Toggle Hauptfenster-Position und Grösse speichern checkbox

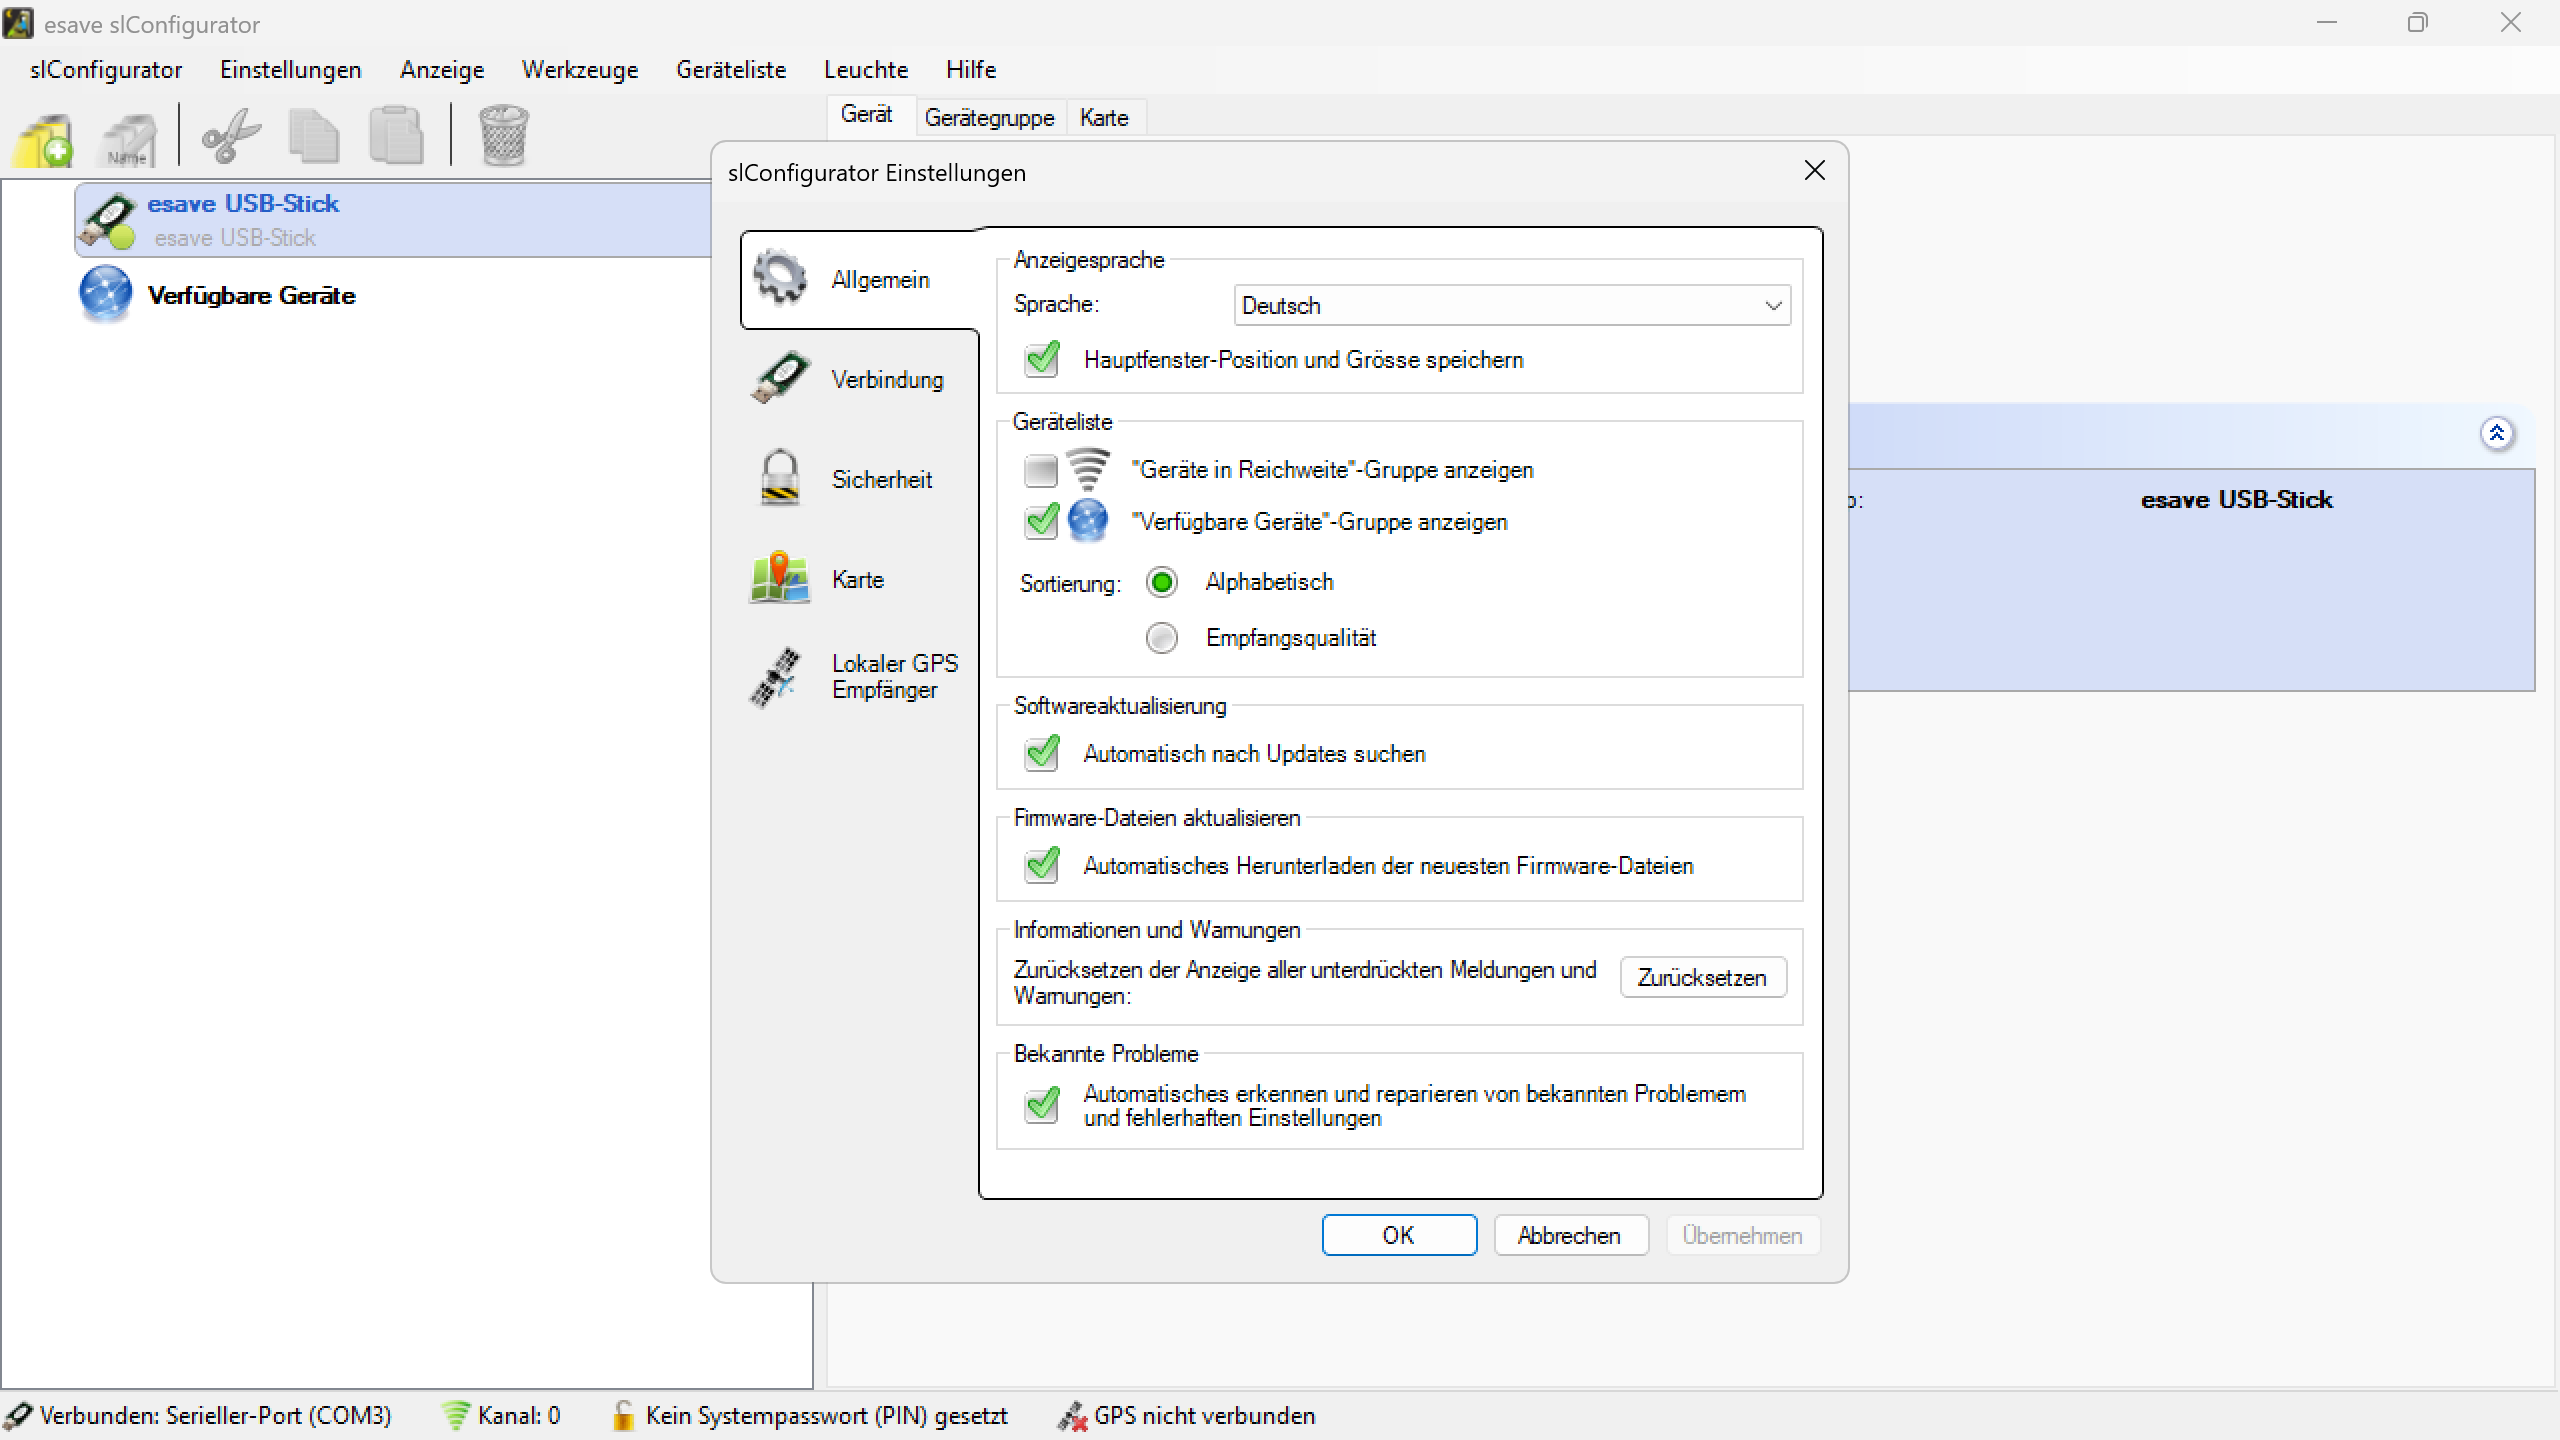click(1042, 359)
